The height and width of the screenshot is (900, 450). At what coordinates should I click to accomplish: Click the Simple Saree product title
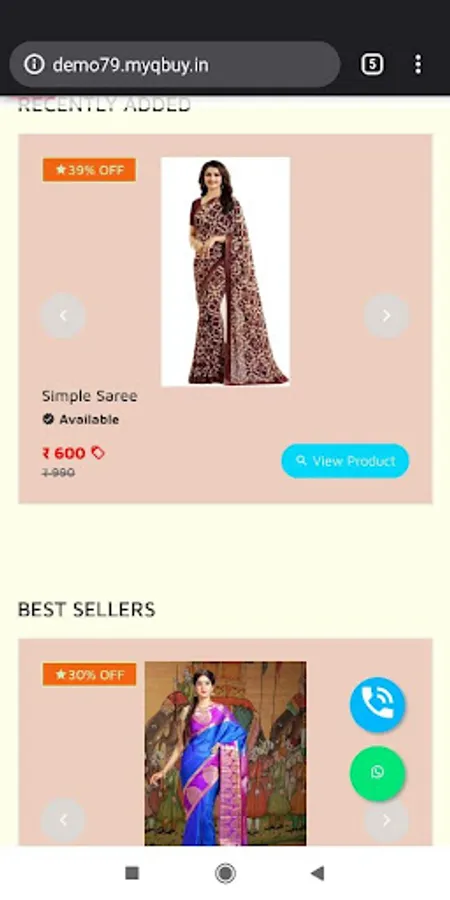point(90,396)
